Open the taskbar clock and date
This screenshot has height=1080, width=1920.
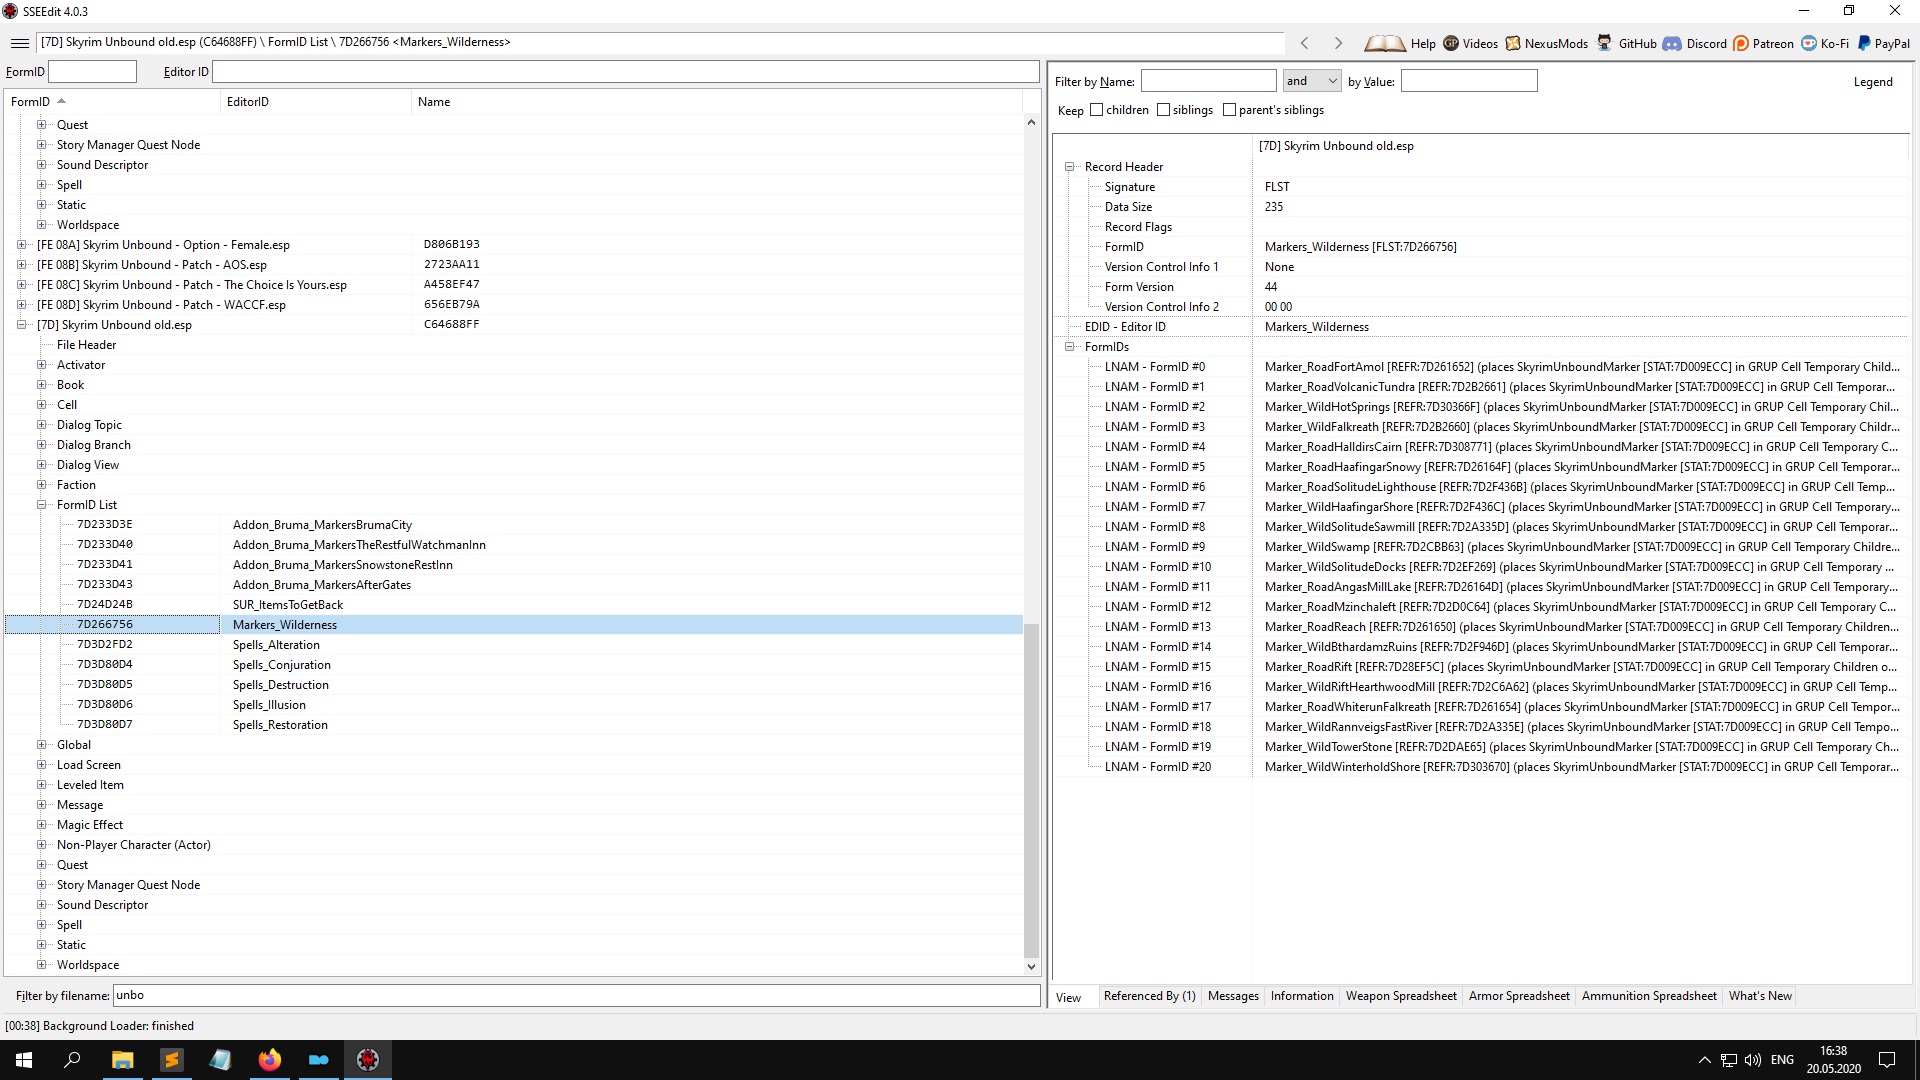pyautogui.click(x=1833, y=1060)
